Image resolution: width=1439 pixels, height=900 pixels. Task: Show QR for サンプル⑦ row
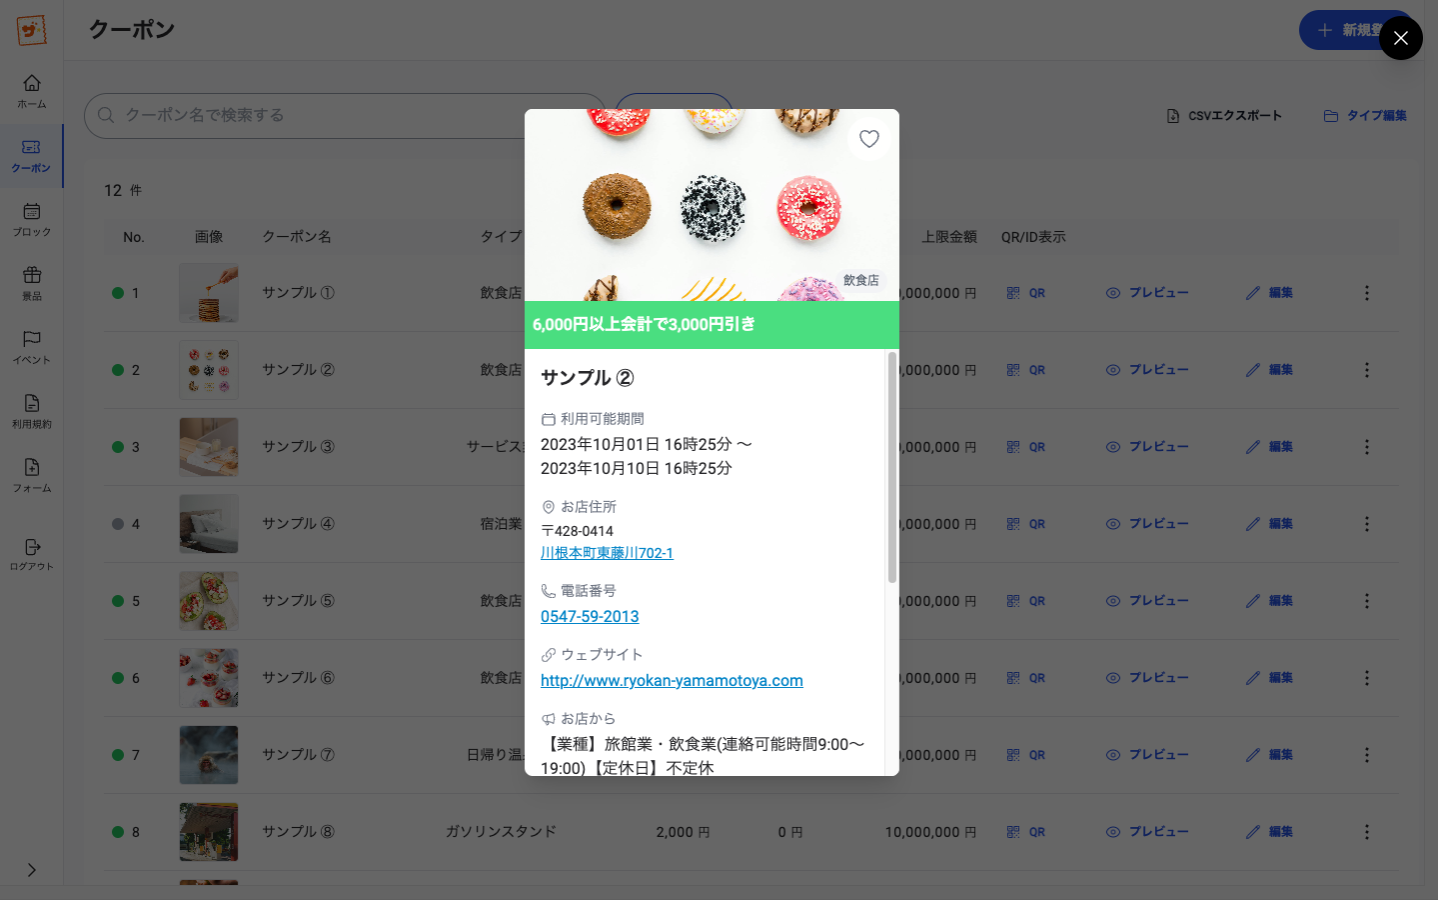coord(1026,755)
